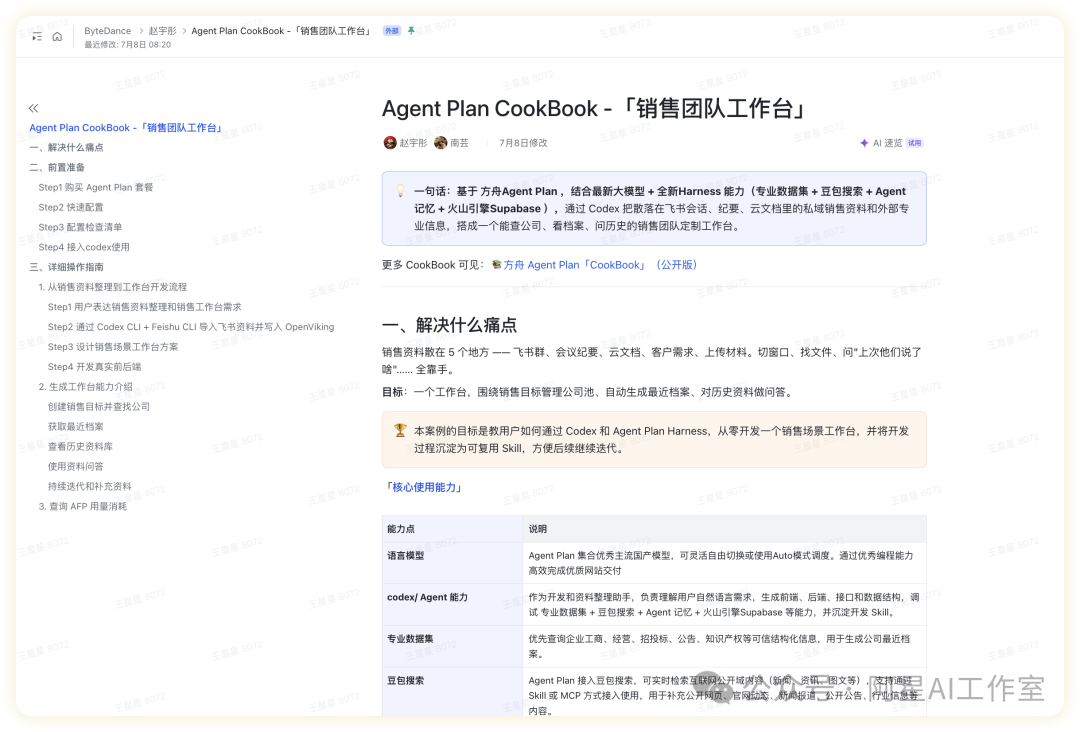Click table cell 语言模型
Viewport: 1080px width, 732px height.
pos(453,563)
